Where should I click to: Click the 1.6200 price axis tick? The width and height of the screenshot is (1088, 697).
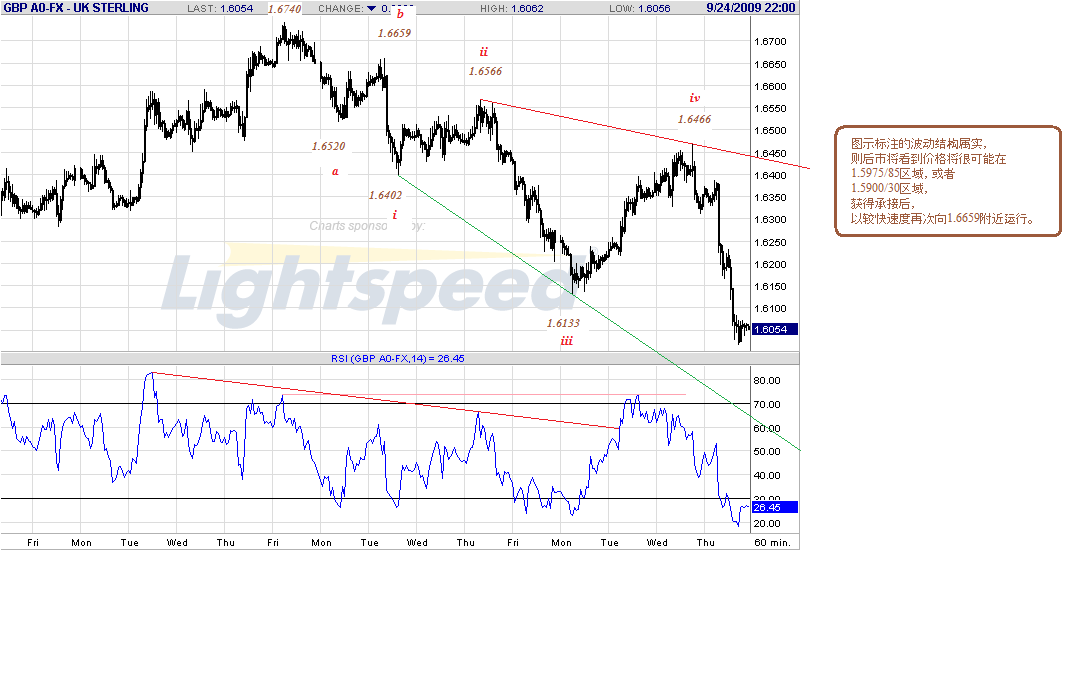770,264
